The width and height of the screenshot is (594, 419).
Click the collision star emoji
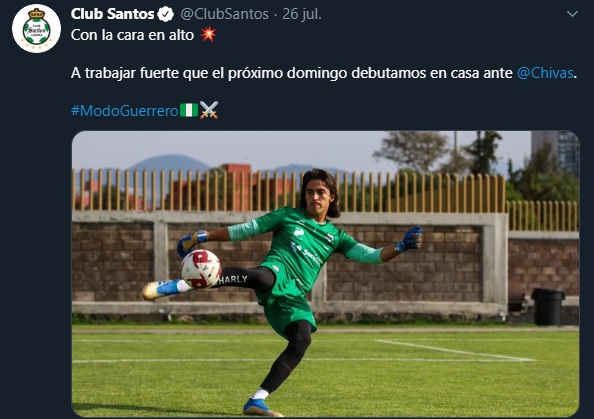(x=208, y=34)
